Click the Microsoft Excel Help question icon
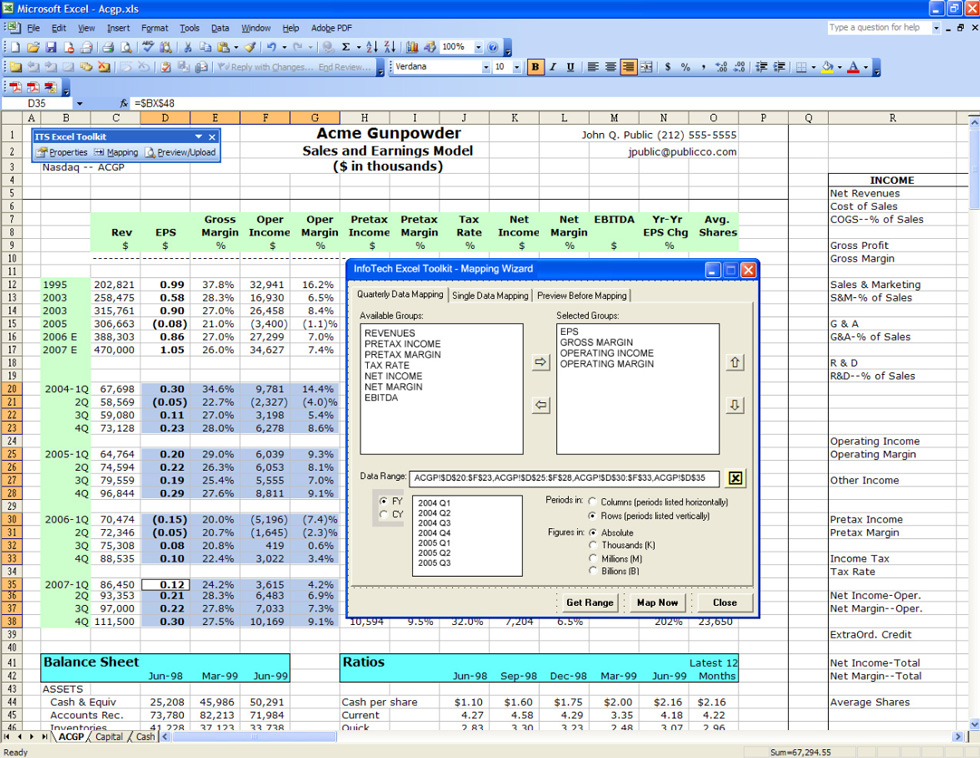 tap(493, 47)
